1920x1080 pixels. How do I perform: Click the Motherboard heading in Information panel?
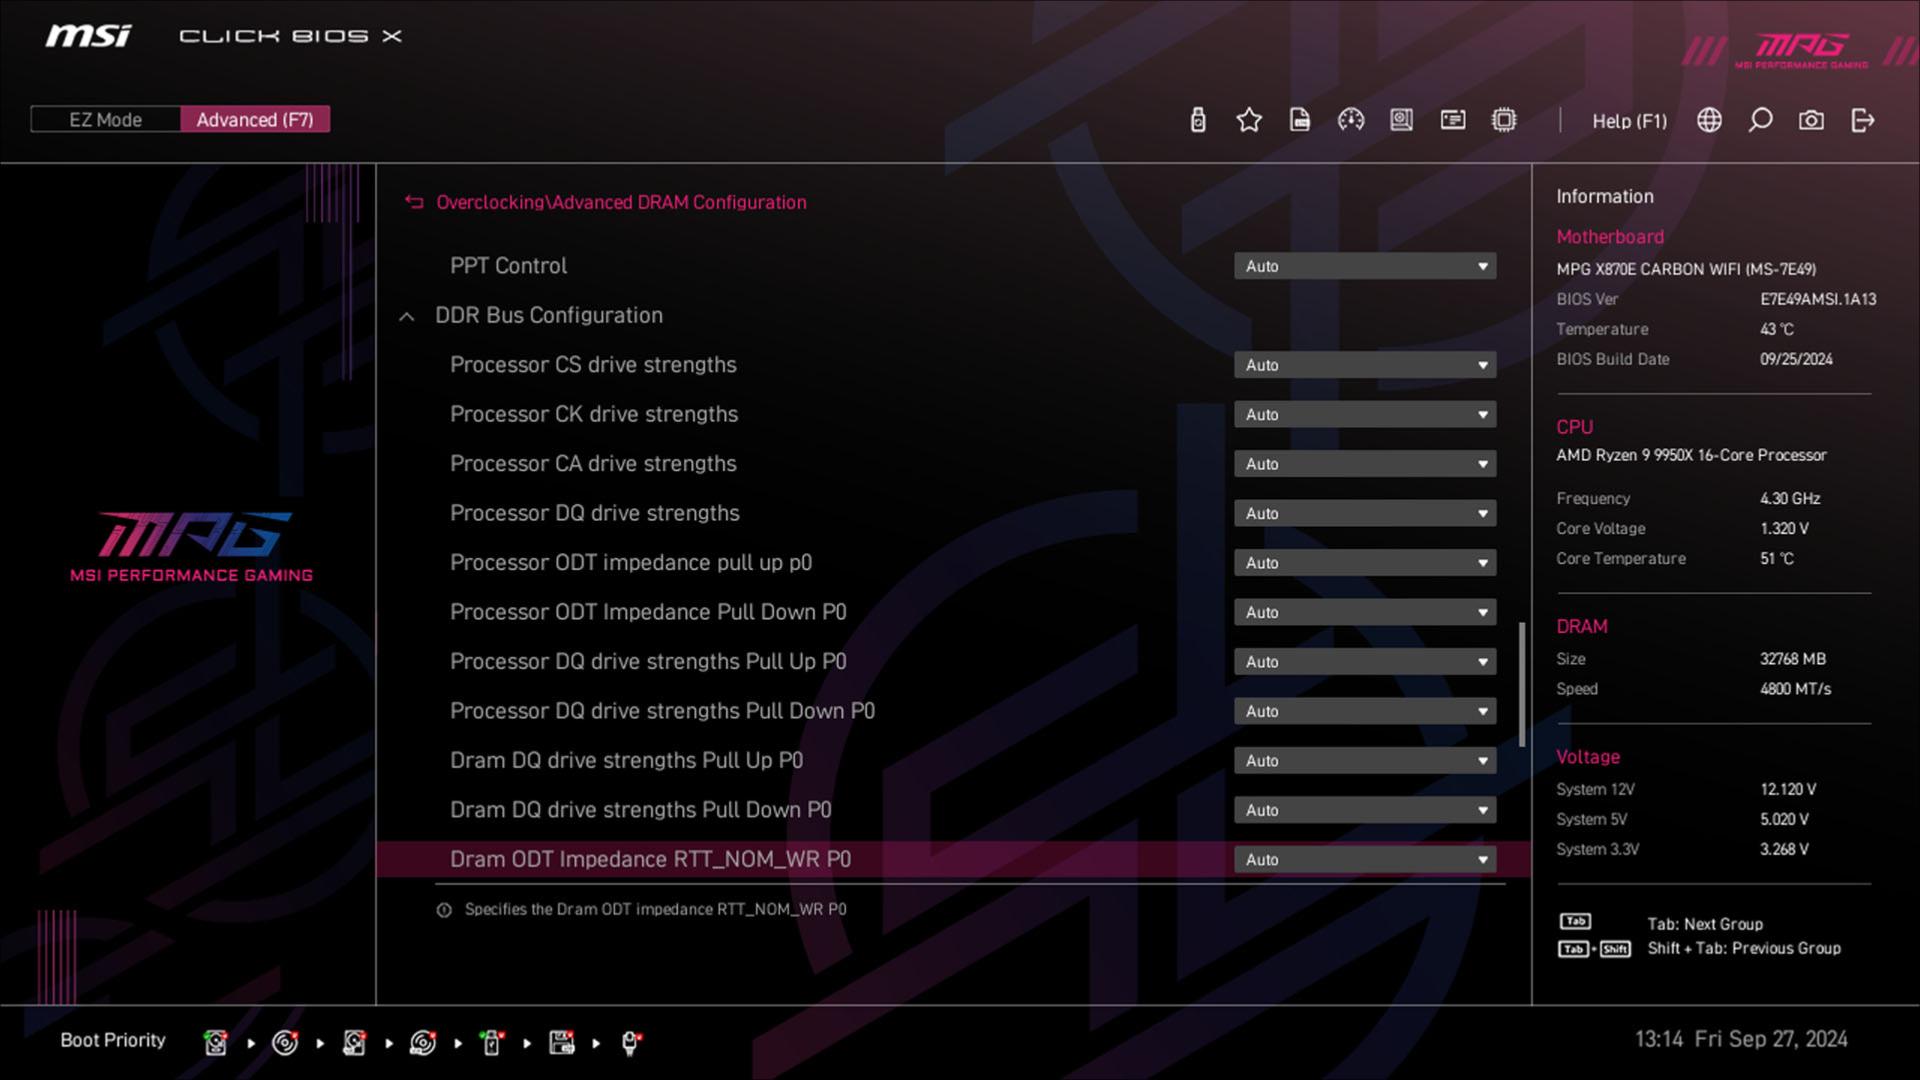click(x=1610, y=237)
